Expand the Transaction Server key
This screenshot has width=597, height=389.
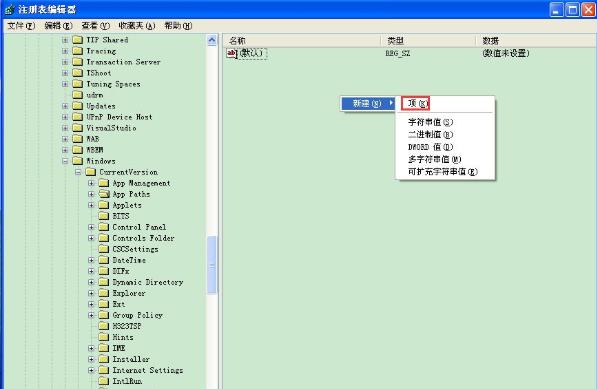point(65,62)
